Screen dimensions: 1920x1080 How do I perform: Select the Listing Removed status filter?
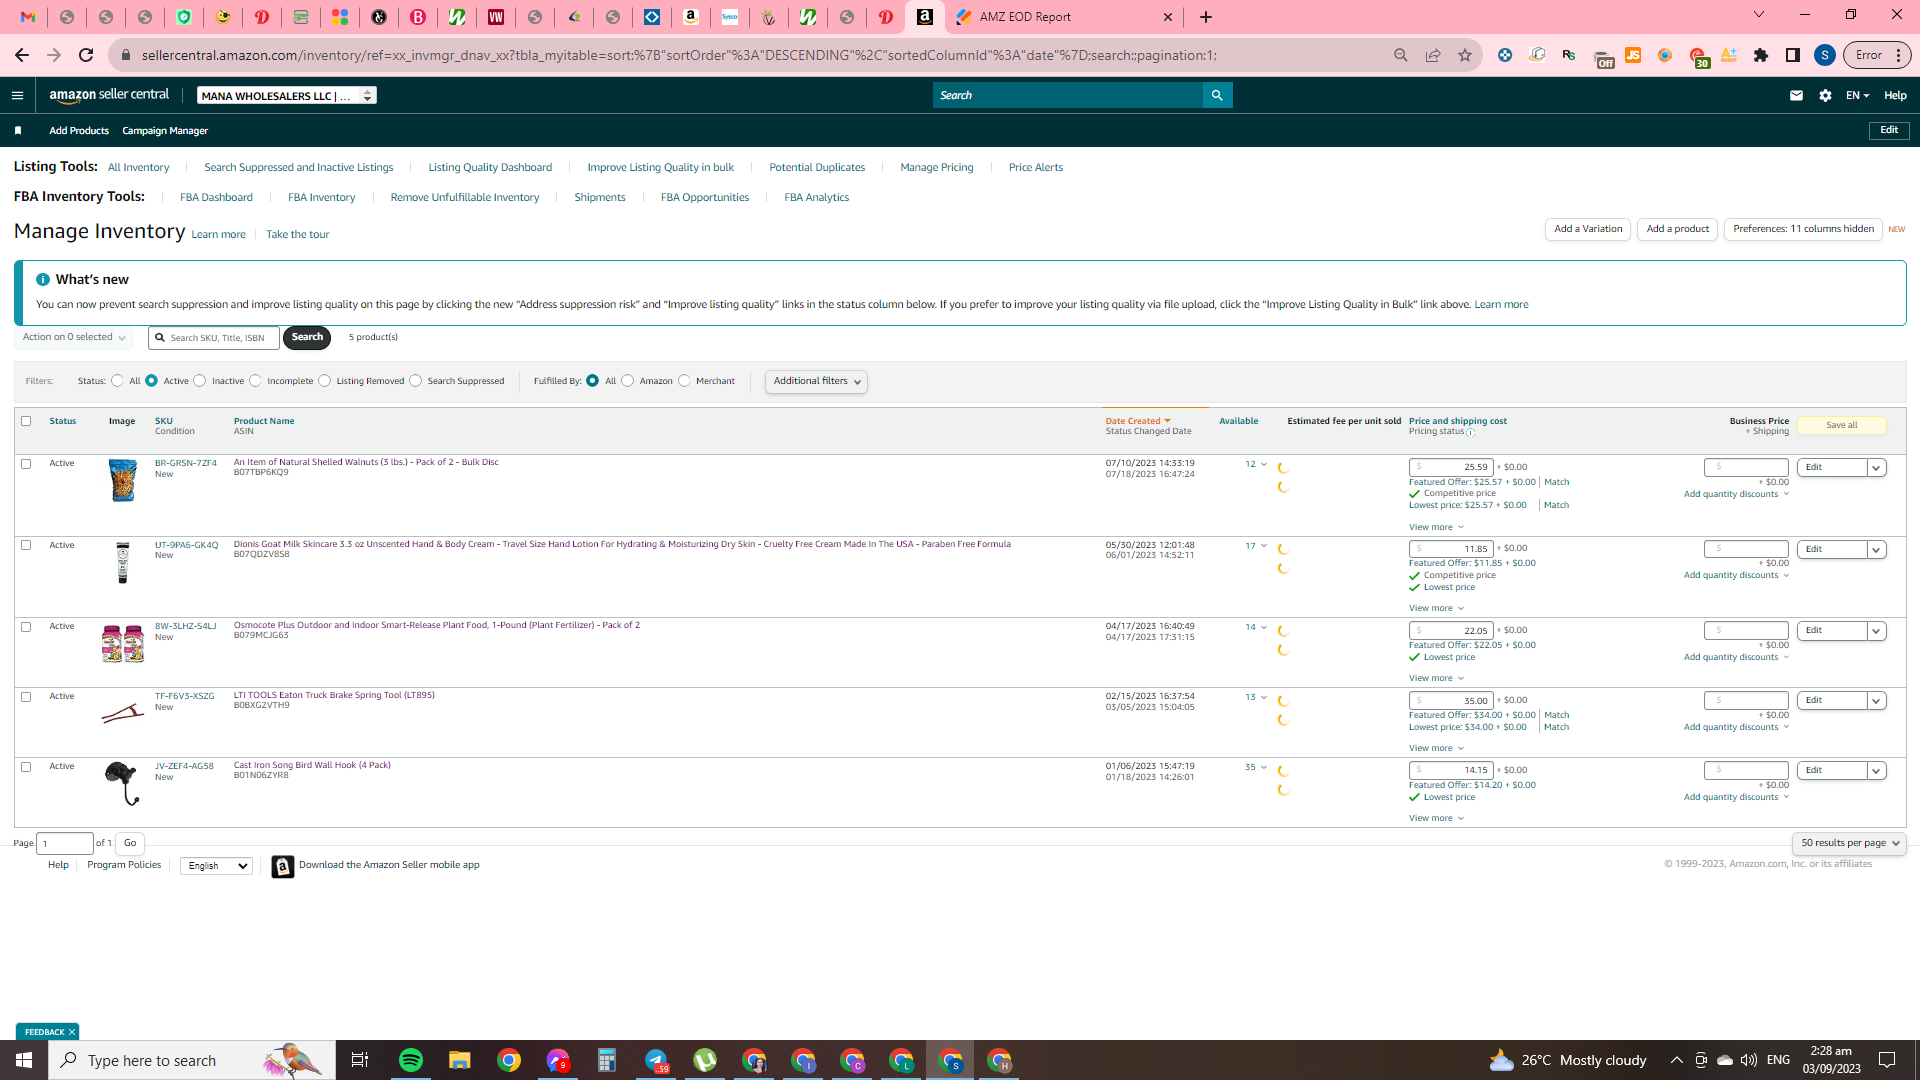[325, 381]
